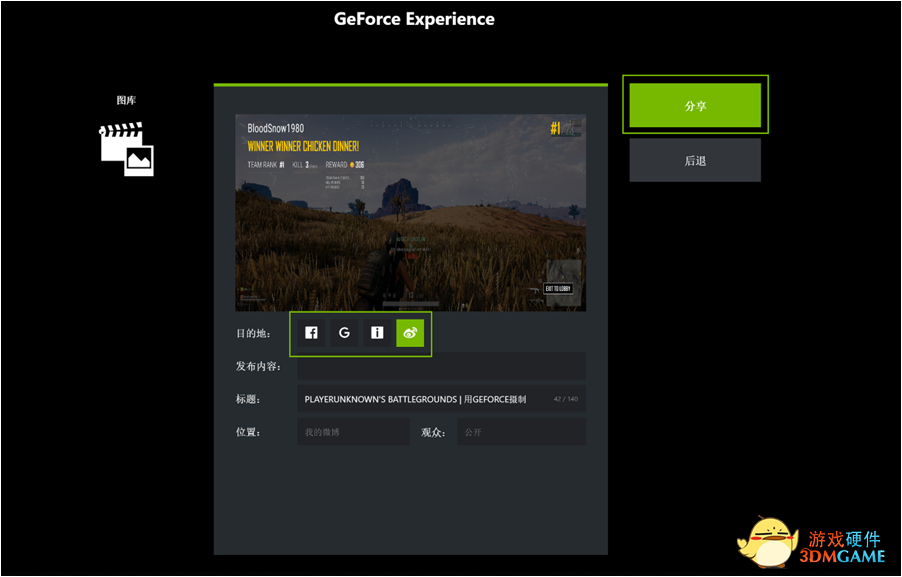Viewport: 902px width, 577px height.
Task: Click the 发布内容 label
Action: pos(258,366)
